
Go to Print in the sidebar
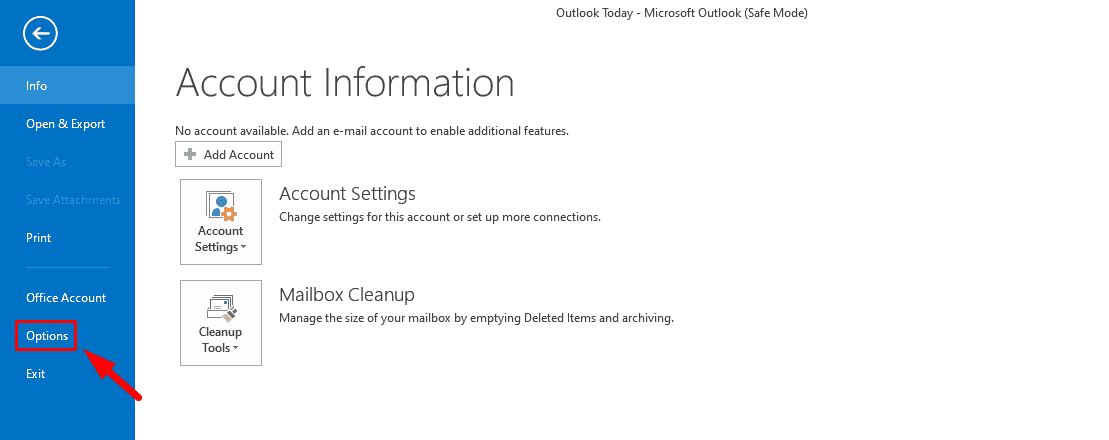[39, 238]
